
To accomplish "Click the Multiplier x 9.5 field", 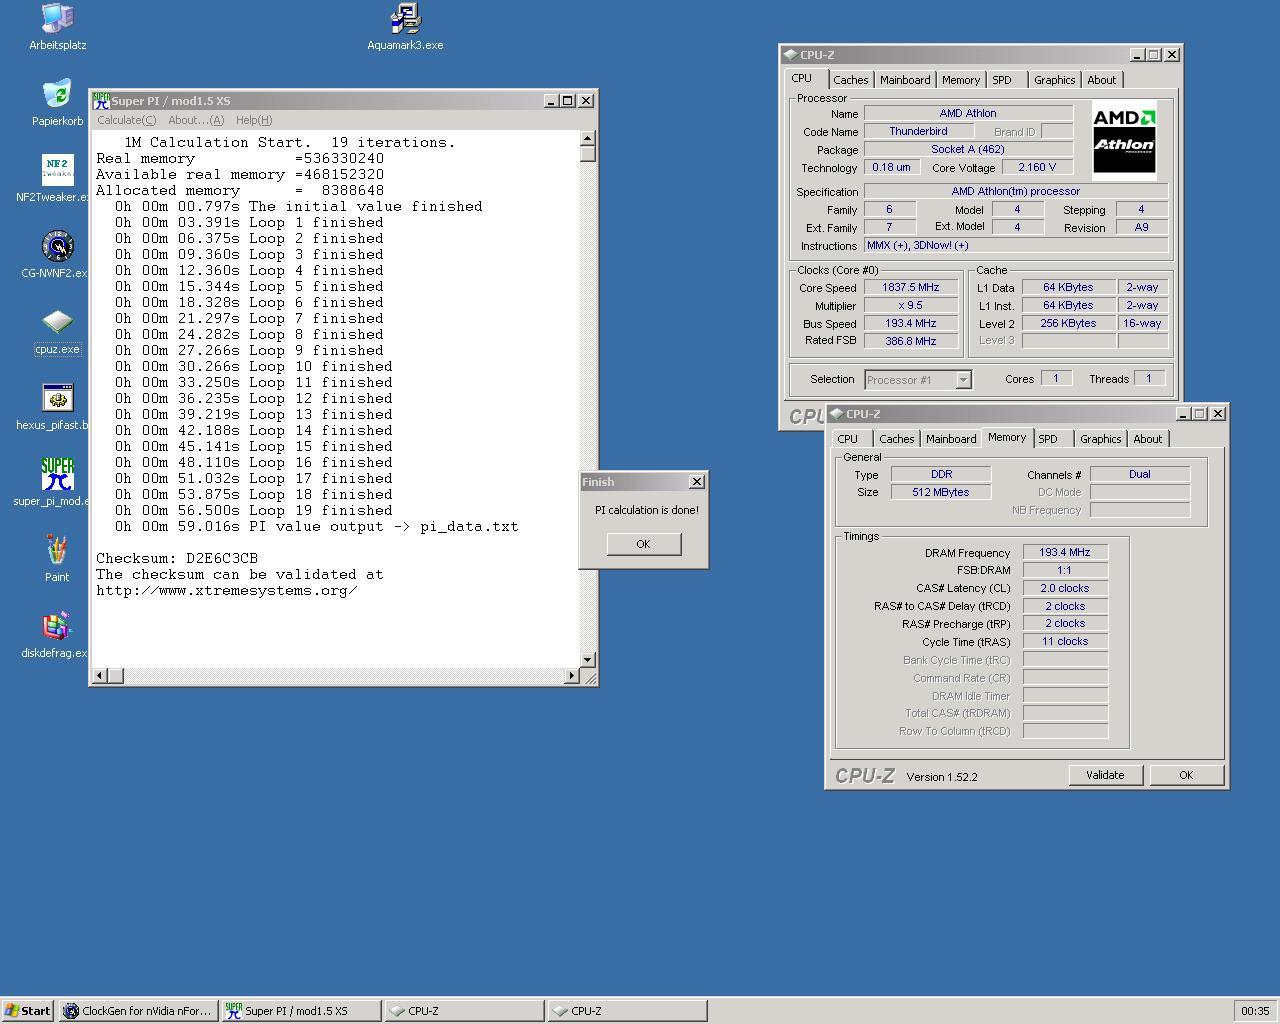I will 909,306.
